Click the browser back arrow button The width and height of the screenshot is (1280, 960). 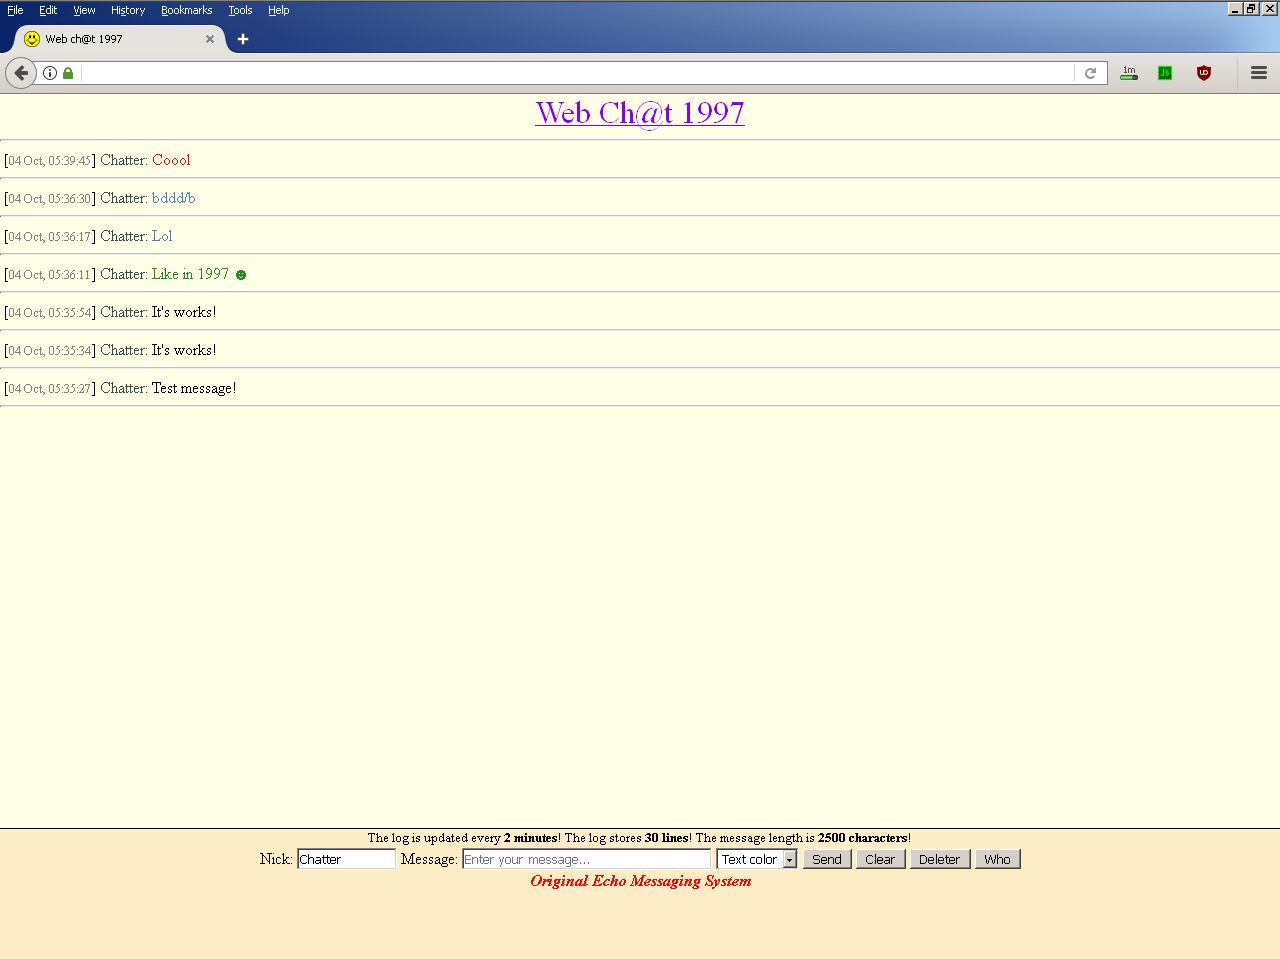[x=21, y=73]
